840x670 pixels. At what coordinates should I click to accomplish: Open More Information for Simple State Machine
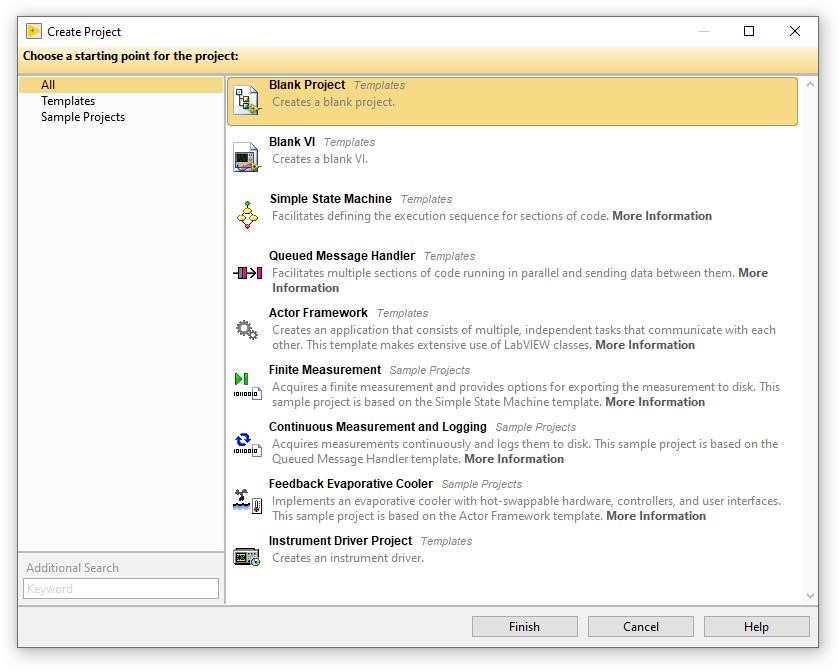coord(662,216)
